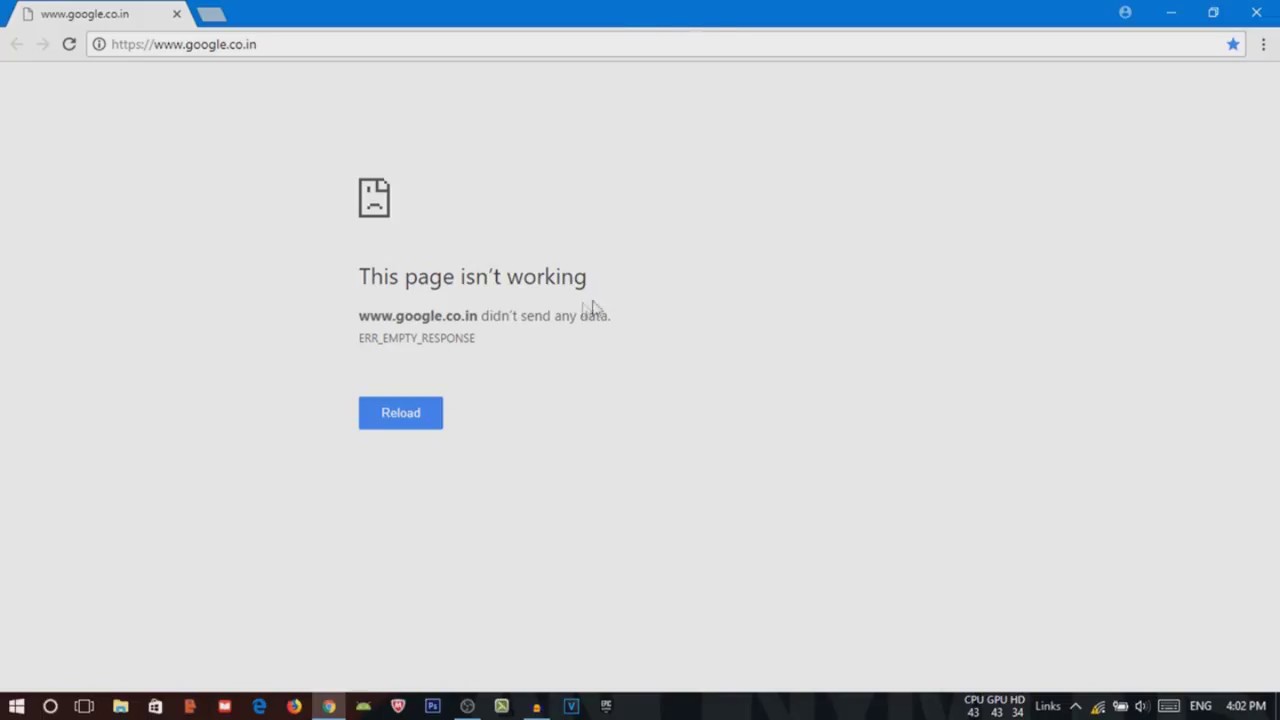Click the ERR_EMPTY_RESPONSE error code text
Image resolution: width=1280 pixels, height=720 pixels.
417,338
